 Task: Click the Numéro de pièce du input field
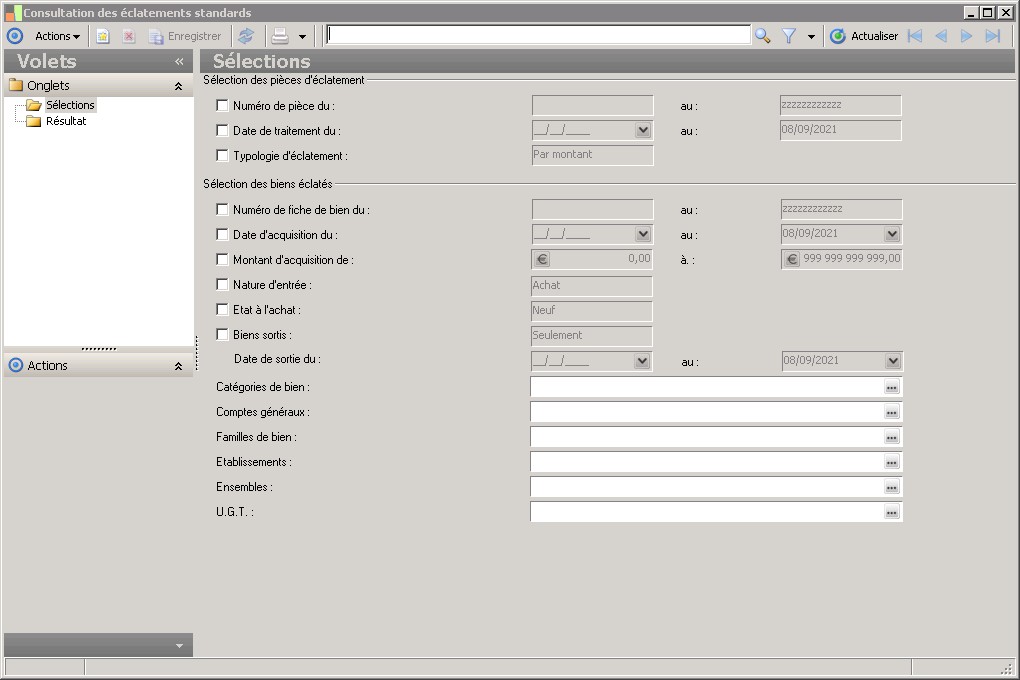click(x=593, y=105)
